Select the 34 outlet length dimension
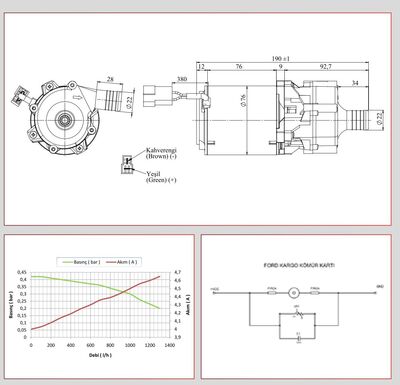This screenshot has height=385, width=400. tap(355, 83)
